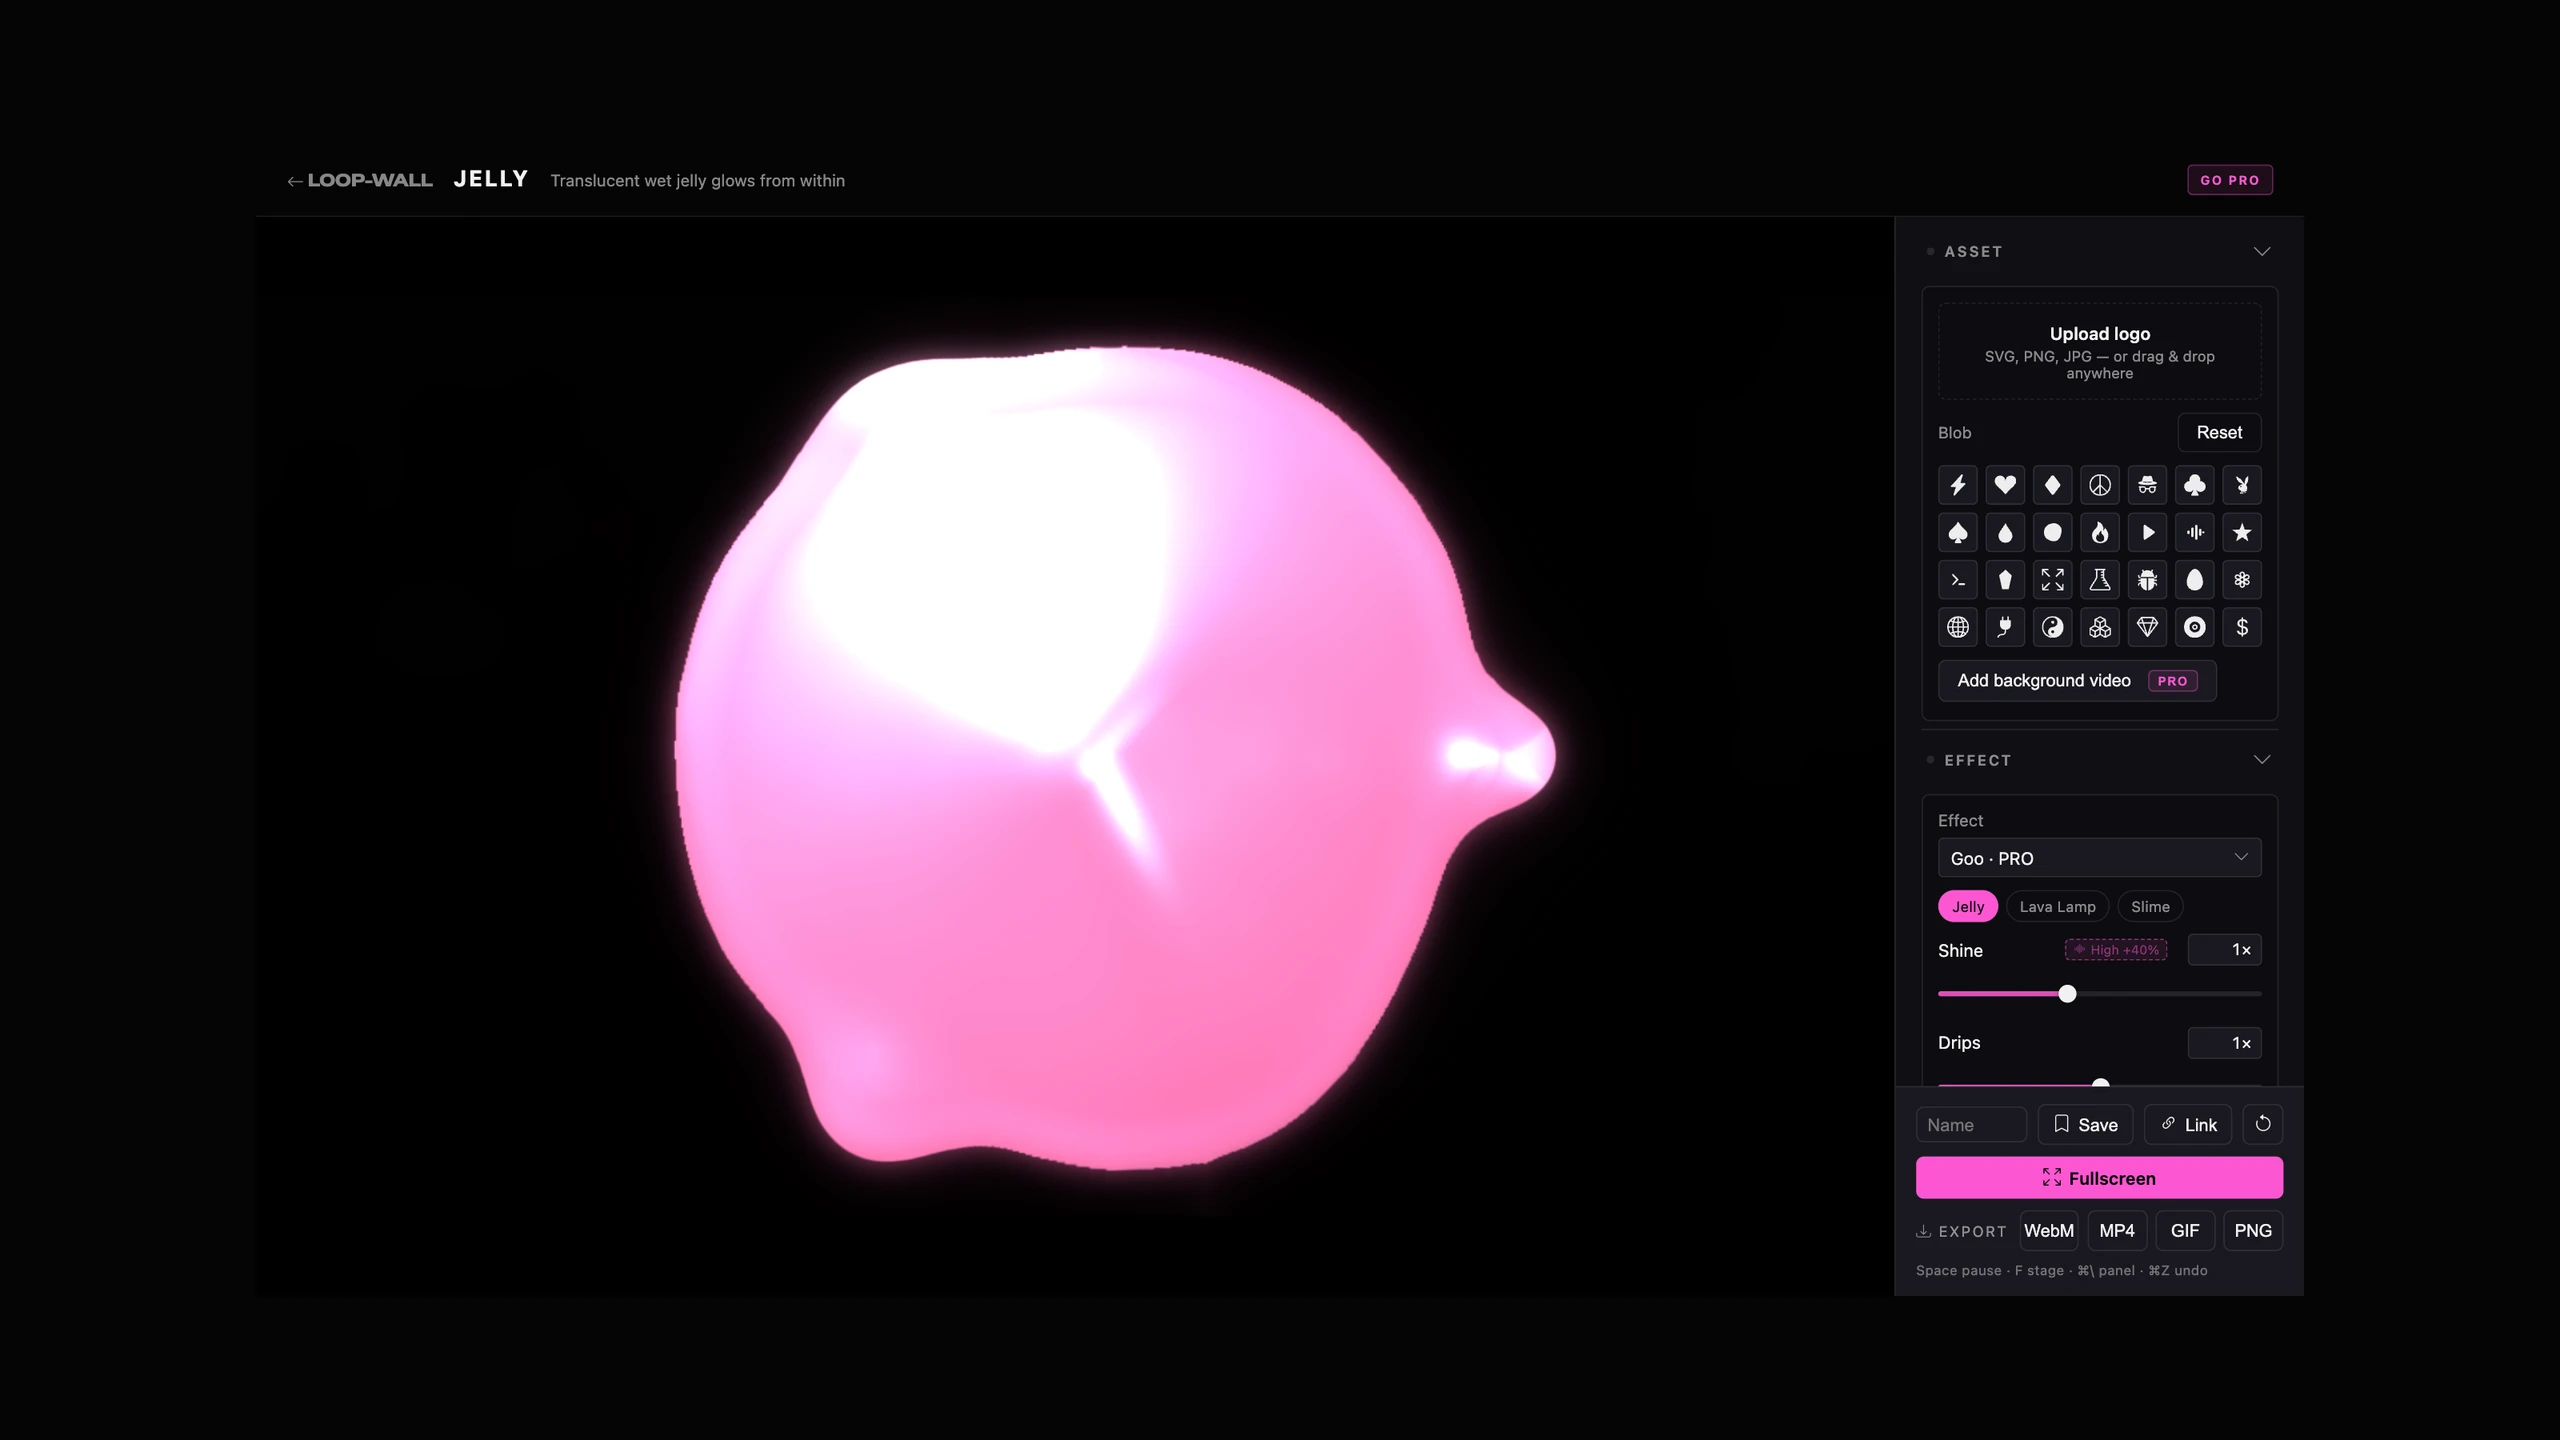Switch to the Lava Lamp preset

[x=2057, y=907]
